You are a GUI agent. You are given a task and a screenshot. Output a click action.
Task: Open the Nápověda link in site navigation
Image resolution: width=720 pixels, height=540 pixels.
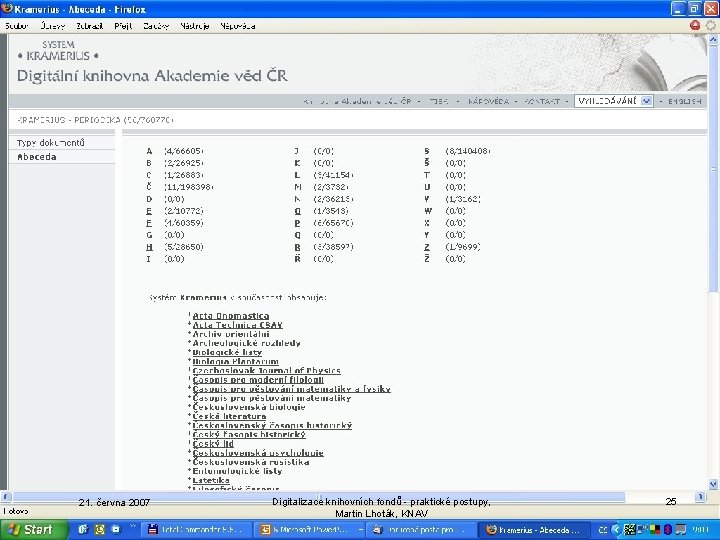click(488, 101)
